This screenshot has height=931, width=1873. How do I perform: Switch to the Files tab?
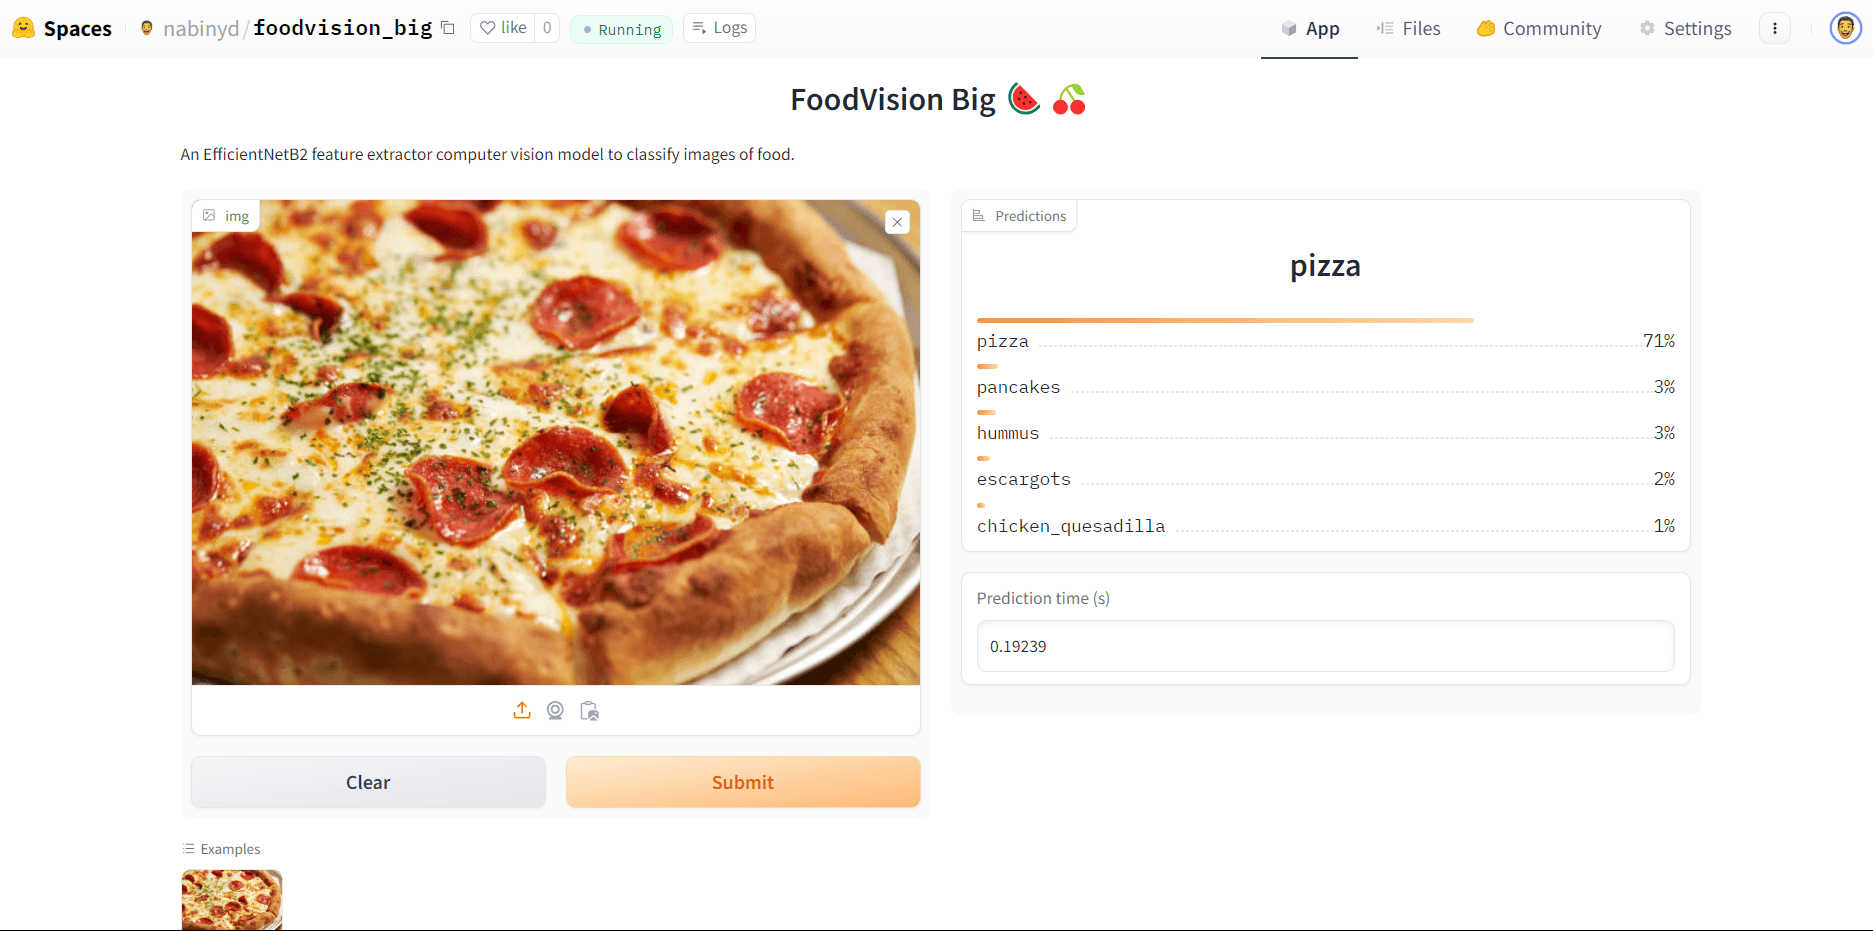click(1408, 29)
